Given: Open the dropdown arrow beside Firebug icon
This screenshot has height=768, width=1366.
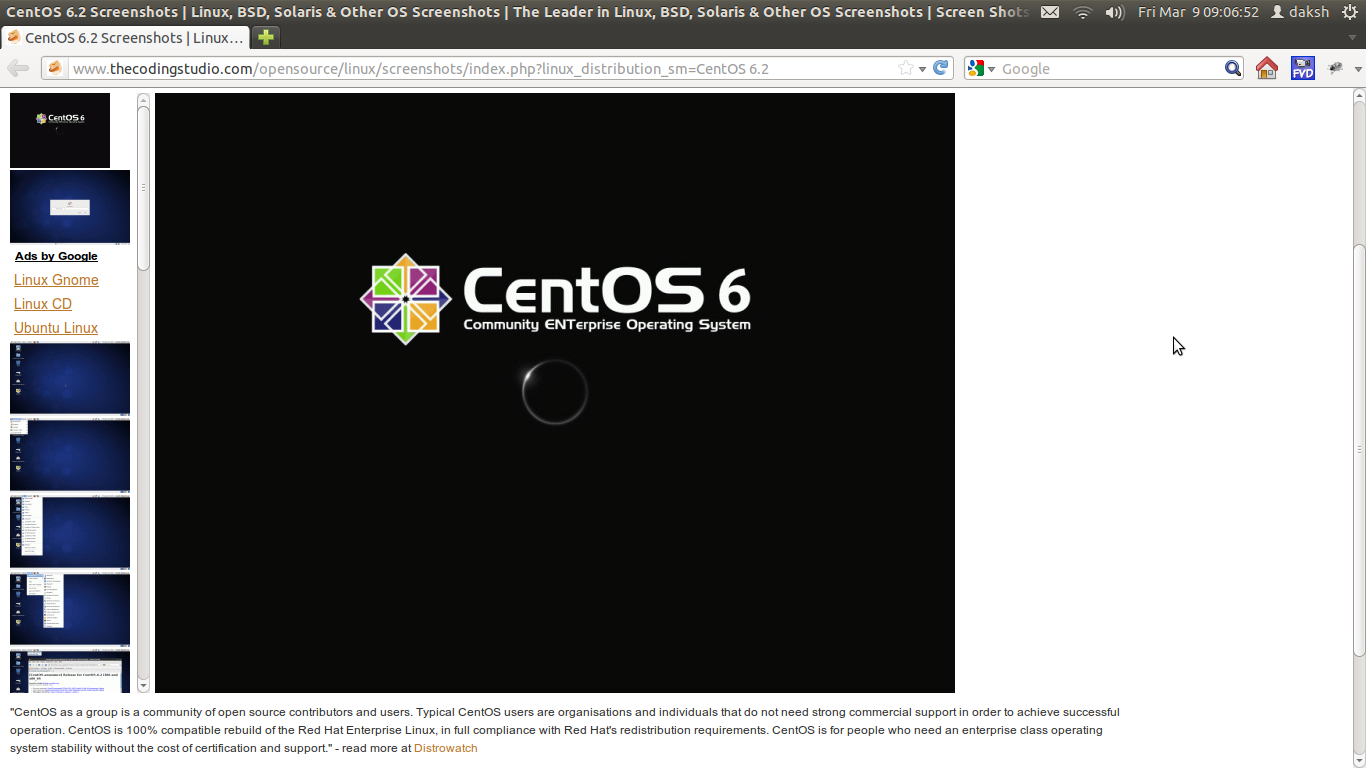Looking at the screenshot, I should 1358,69.
